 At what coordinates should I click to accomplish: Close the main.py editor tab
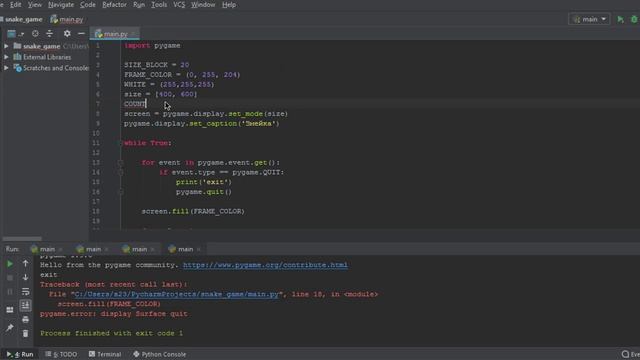133,34
